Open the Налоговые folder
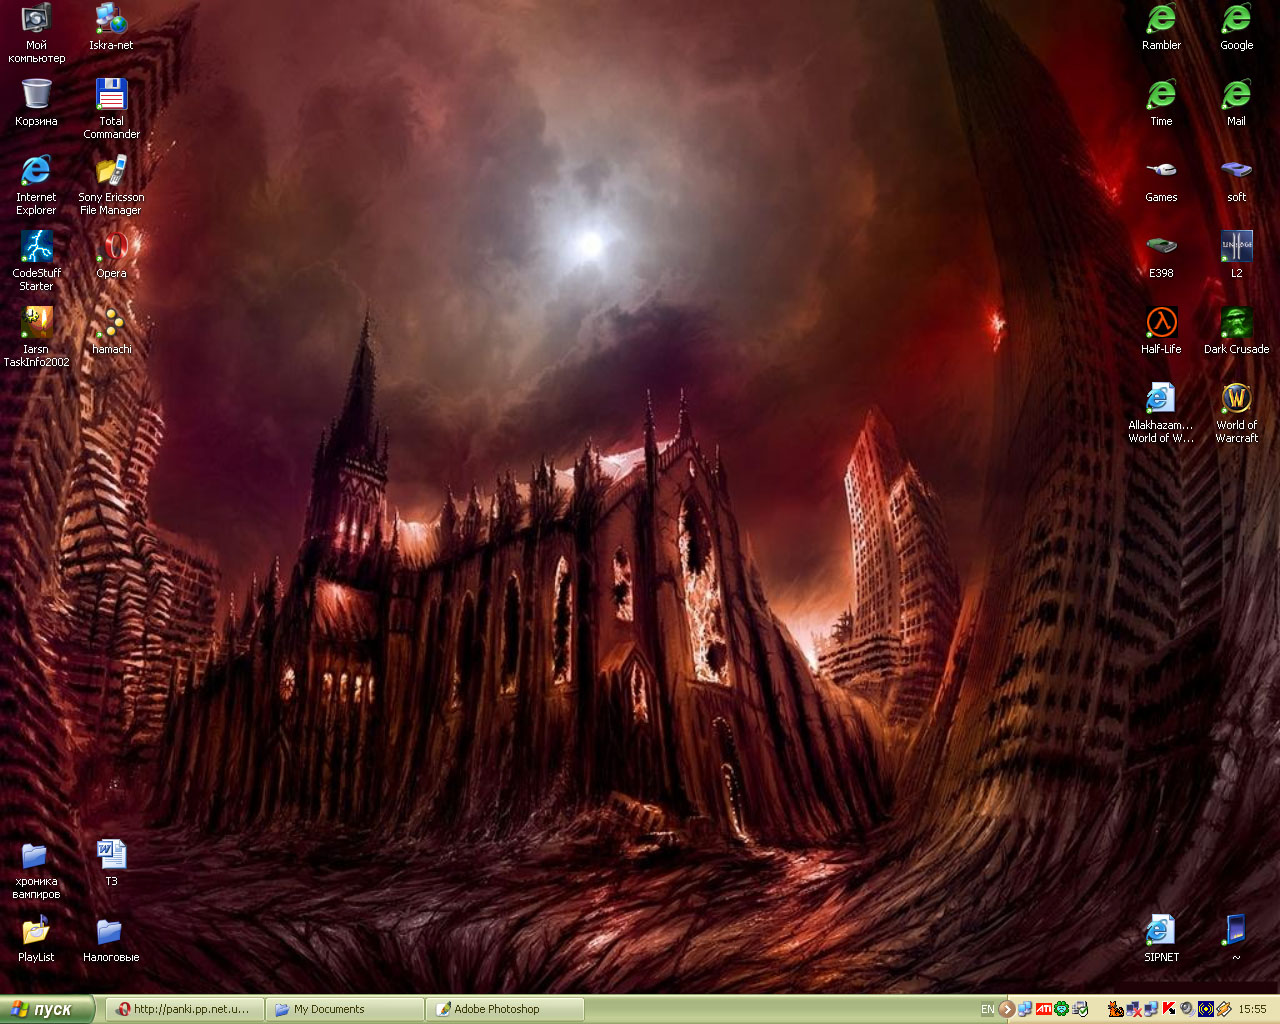 [x=111, y=940]
